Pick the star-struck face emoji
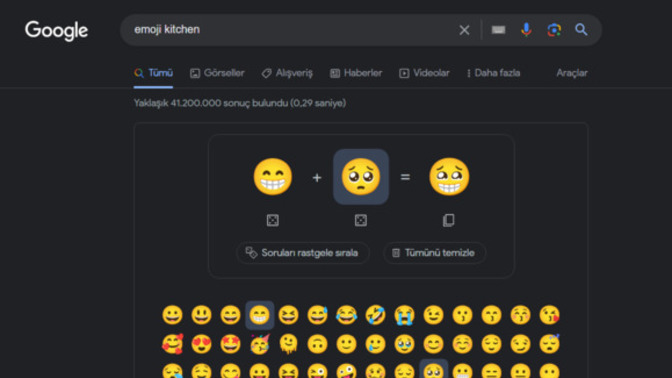The height and width of the screenshot is (378, 672). [x=230, y=344]
